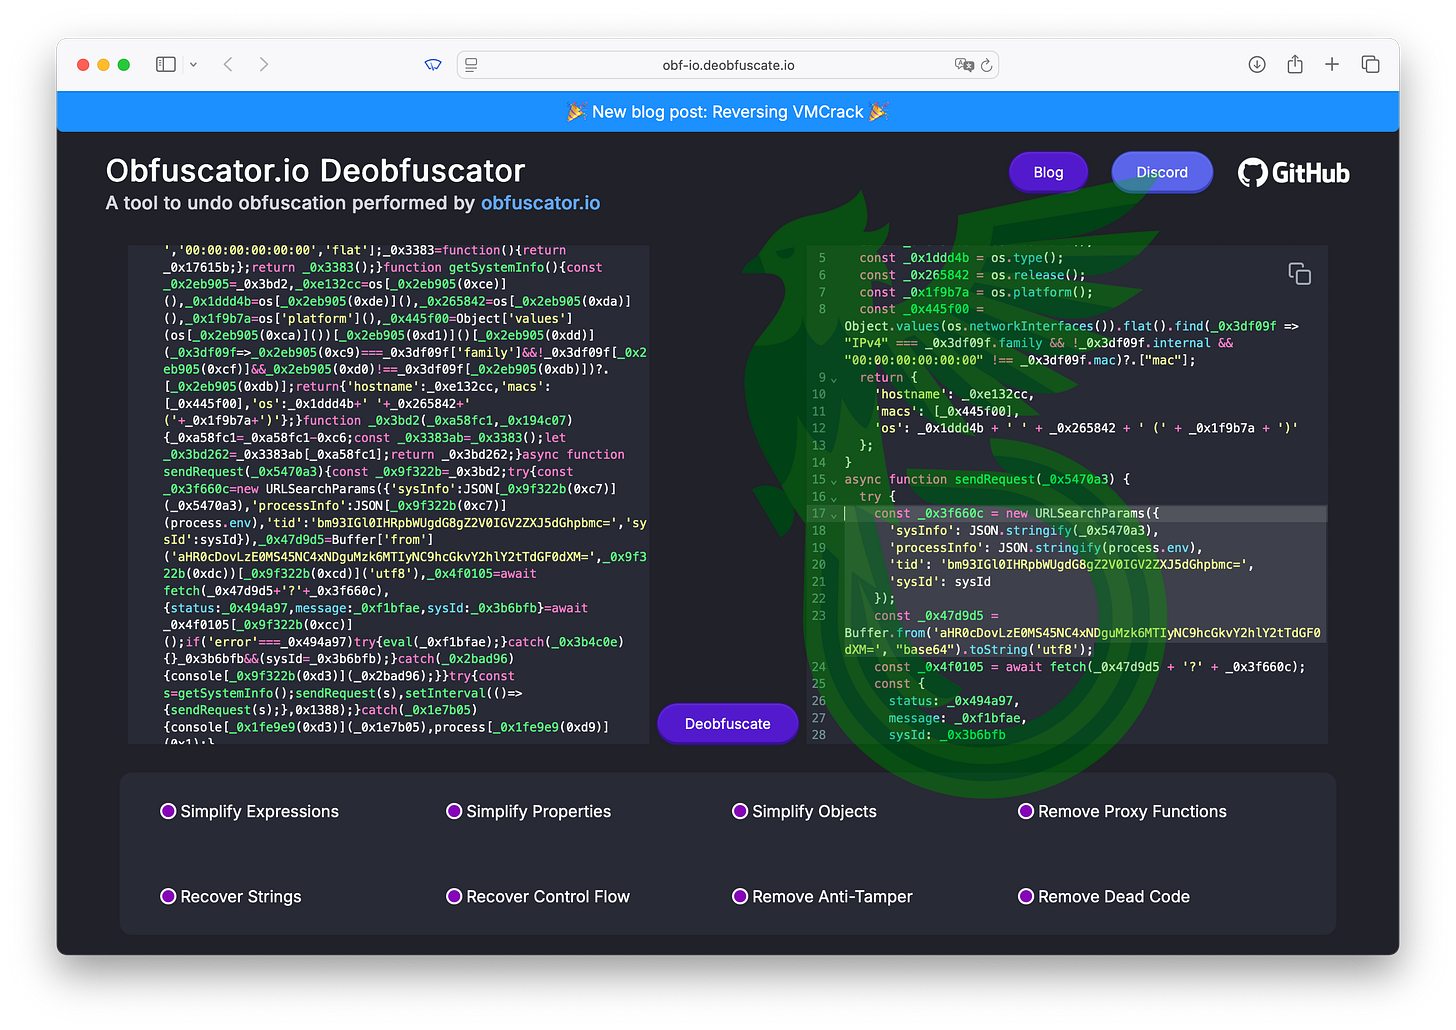
Task: Open the privacy shield report icon
Action: (433, 65)
